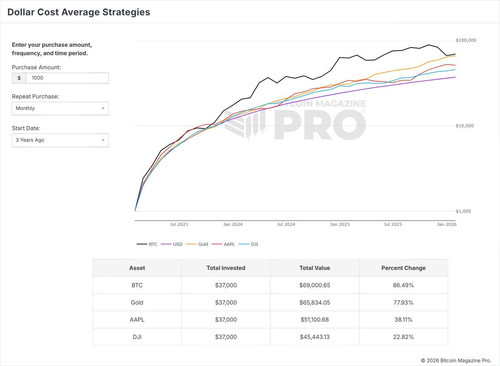This screenshot has height=366, width=500.
Task: Click the Purchase Amount input field
Action: tap(67, 78)
